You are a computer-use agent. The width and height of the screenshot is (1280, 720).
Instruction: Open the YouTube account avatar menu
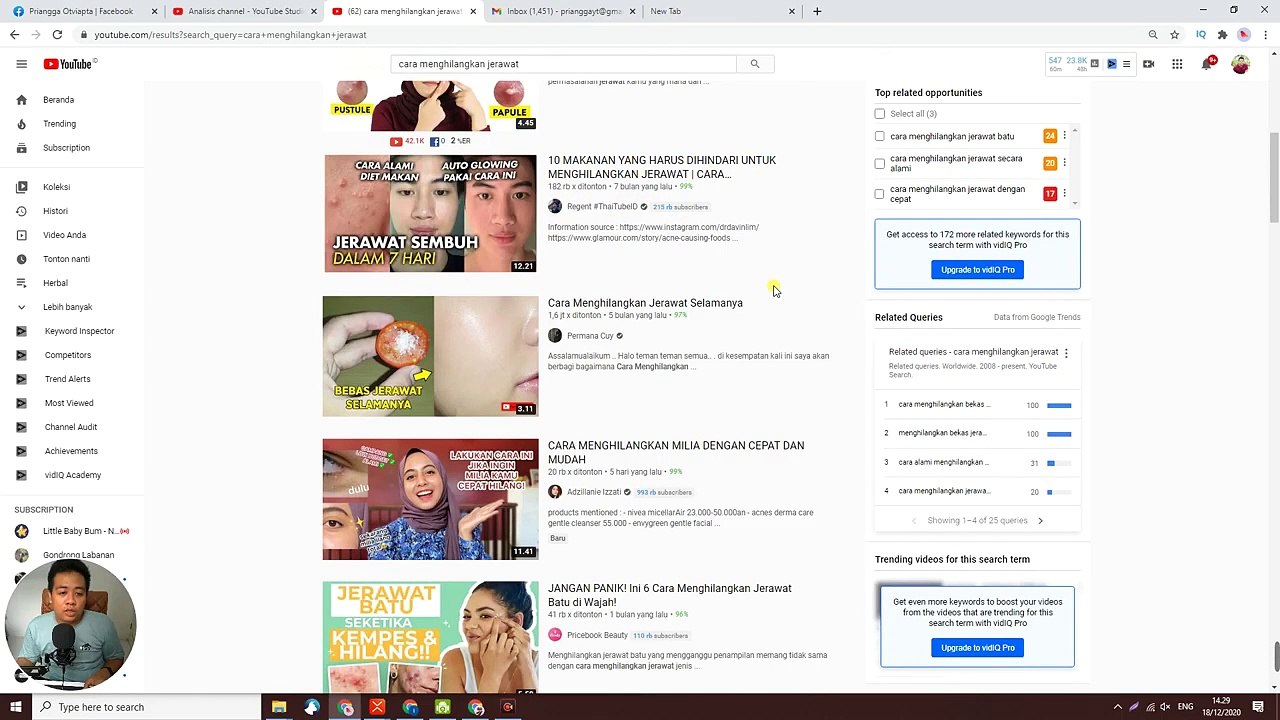(x=1240, y=64)
